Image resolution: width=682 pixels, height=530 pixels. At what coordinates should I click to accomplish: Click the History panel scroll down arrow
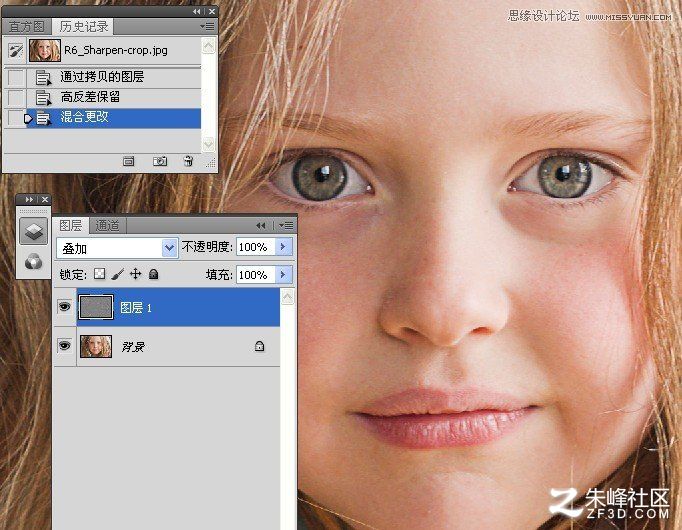click(209, 144)
